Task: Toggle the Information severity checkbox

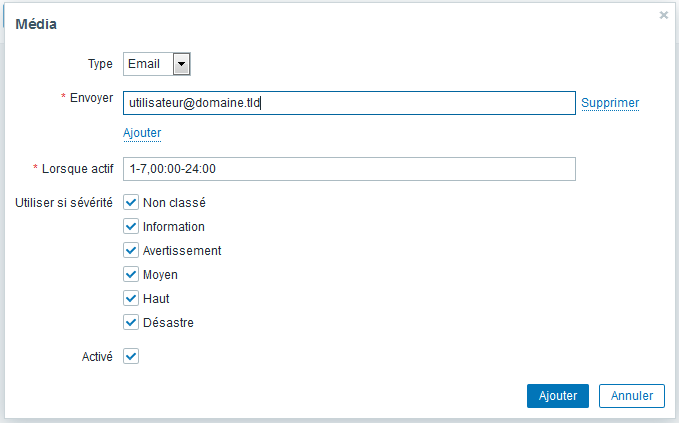Action: (131, 226)
